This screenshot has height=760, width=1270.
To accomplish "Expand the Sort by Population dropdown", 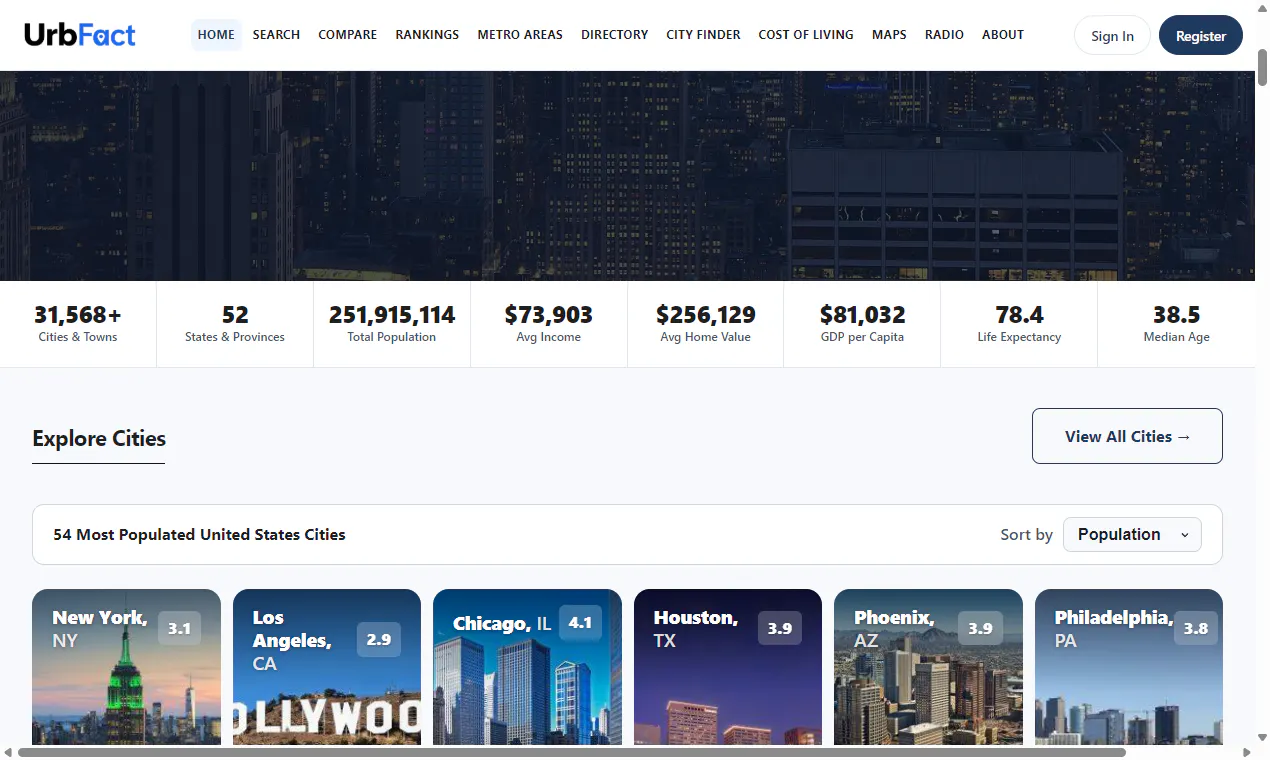I will [x=1132, y=534].
